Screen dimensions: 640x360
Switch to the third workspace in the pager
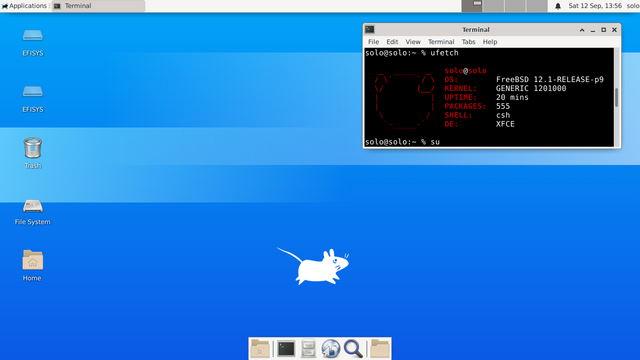pyautogui.click(x=515, y=6)
